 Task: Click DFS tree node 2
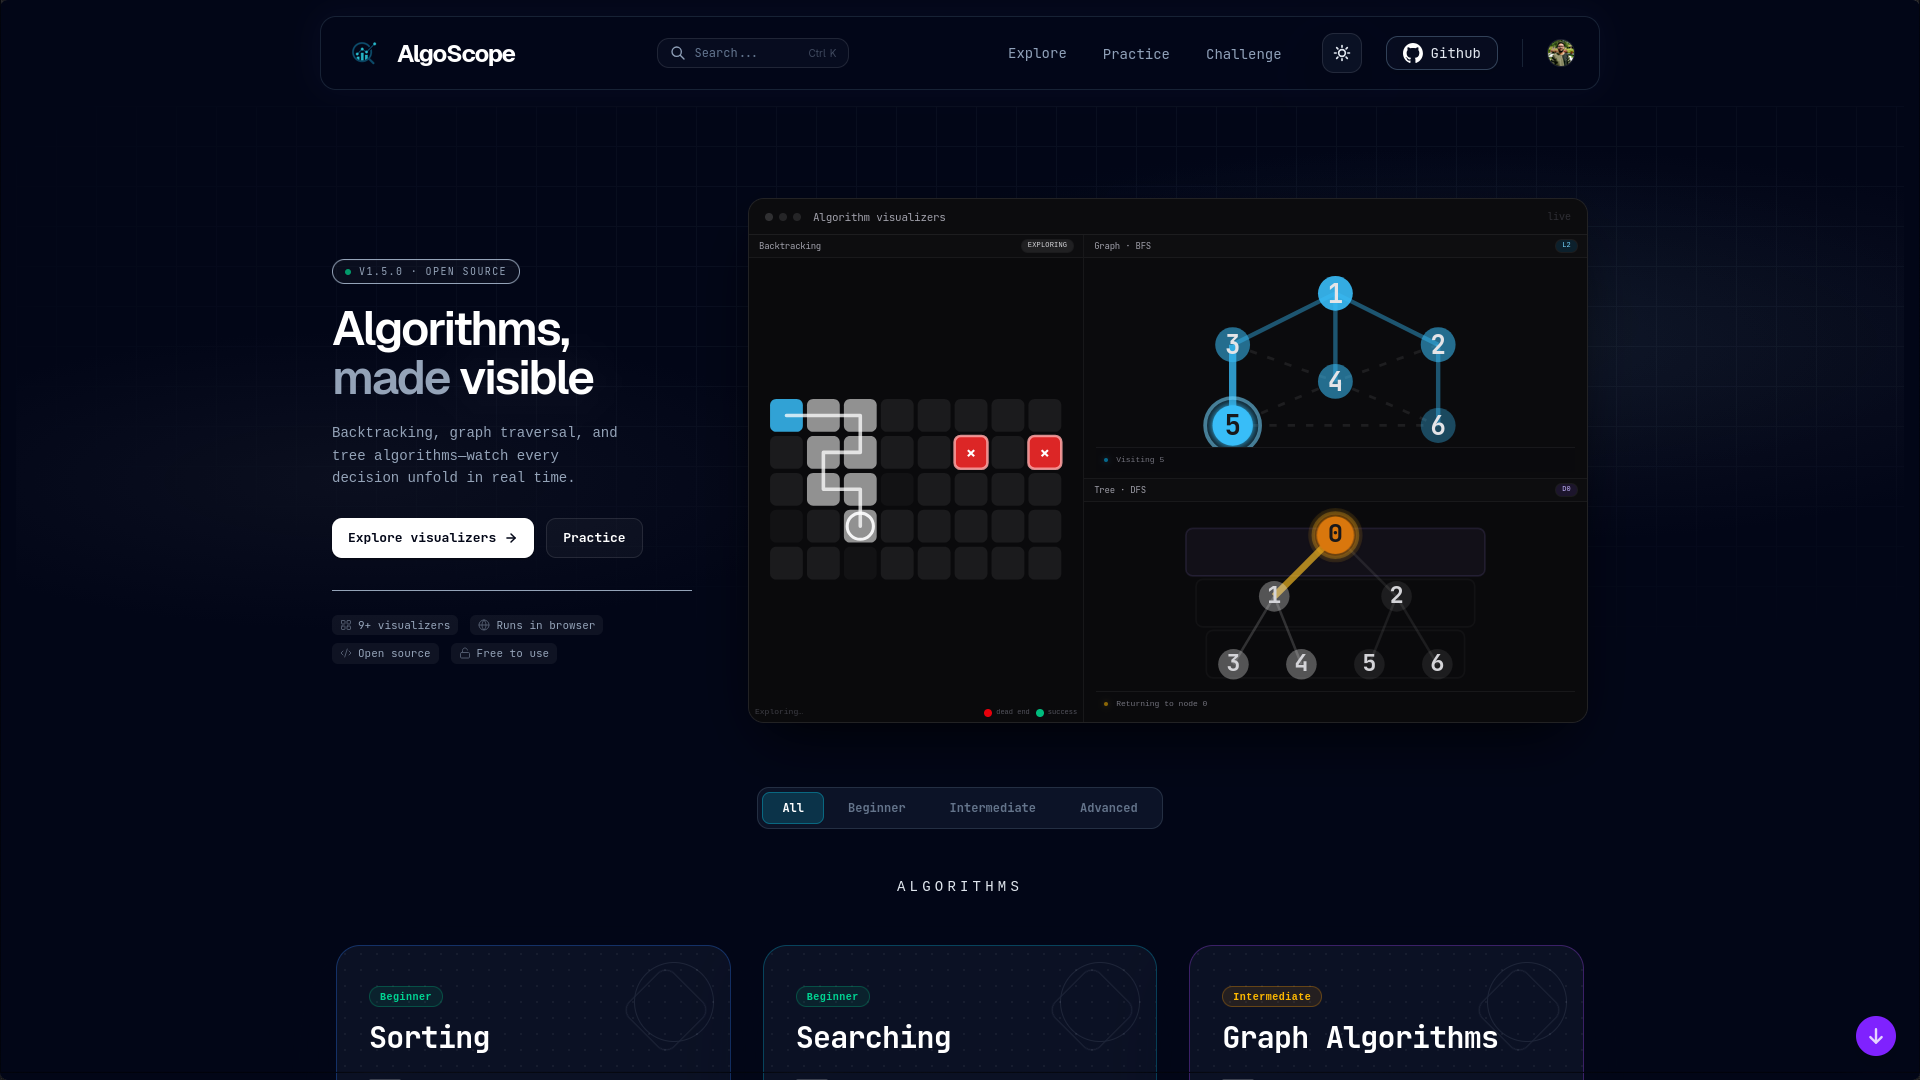tap(1396, 596)
